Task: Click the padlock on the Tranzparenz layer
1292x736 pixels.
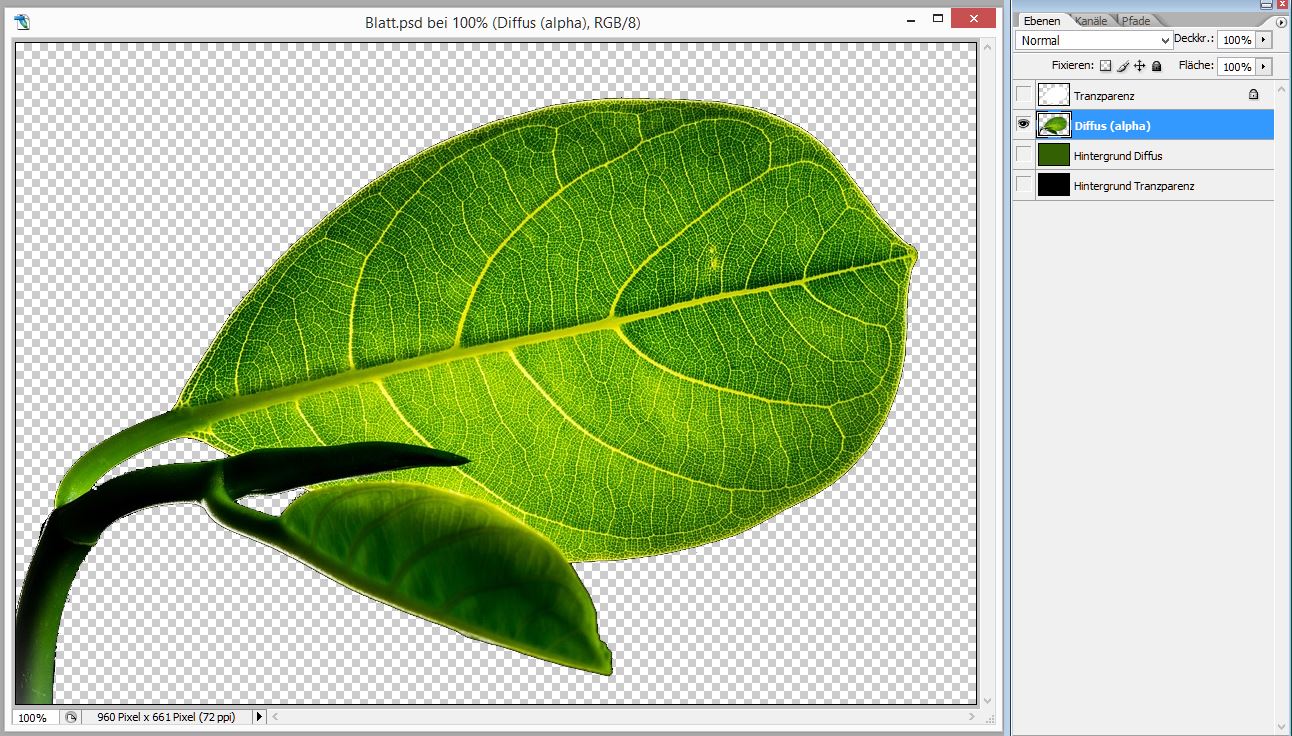Action: 1254,95
